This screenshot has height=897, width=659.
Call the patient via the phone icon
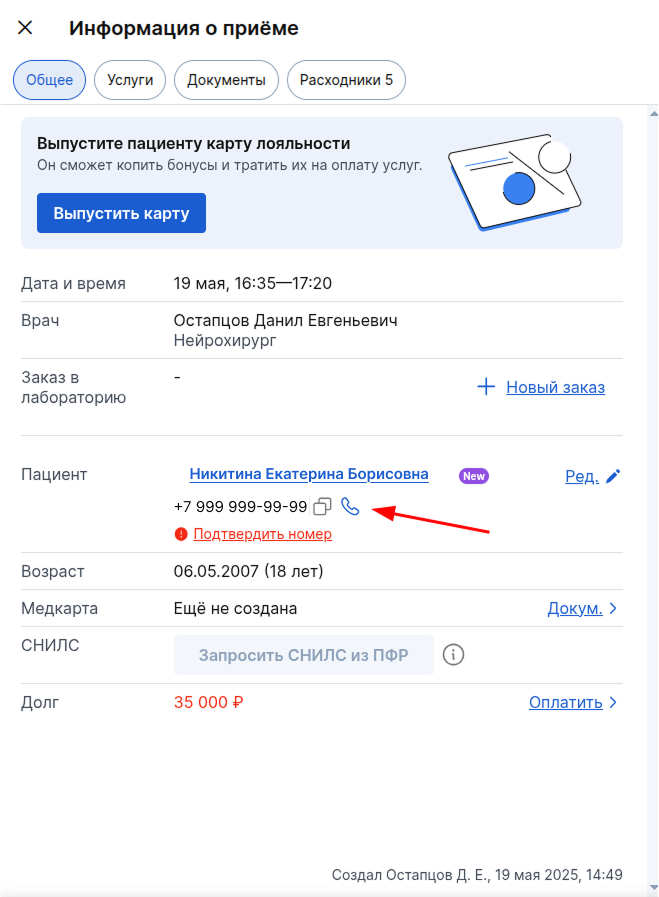(350, 506)
